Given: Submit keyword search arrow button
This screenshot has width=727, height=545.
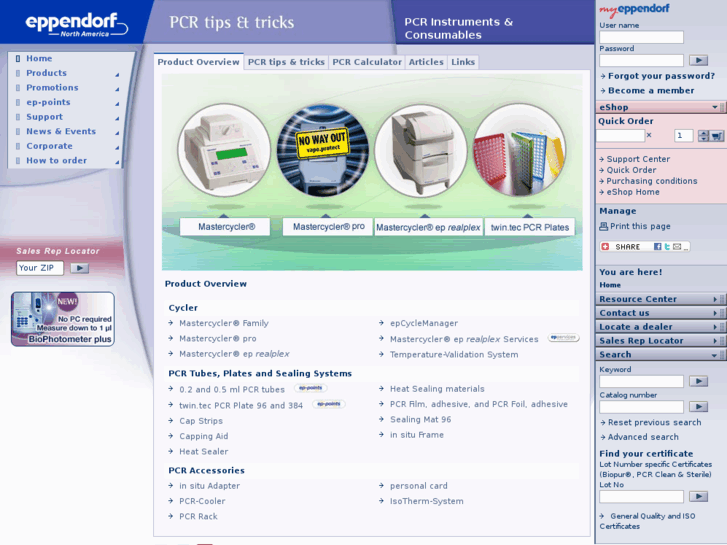Looking at the screenshot, I should point(698,381).
